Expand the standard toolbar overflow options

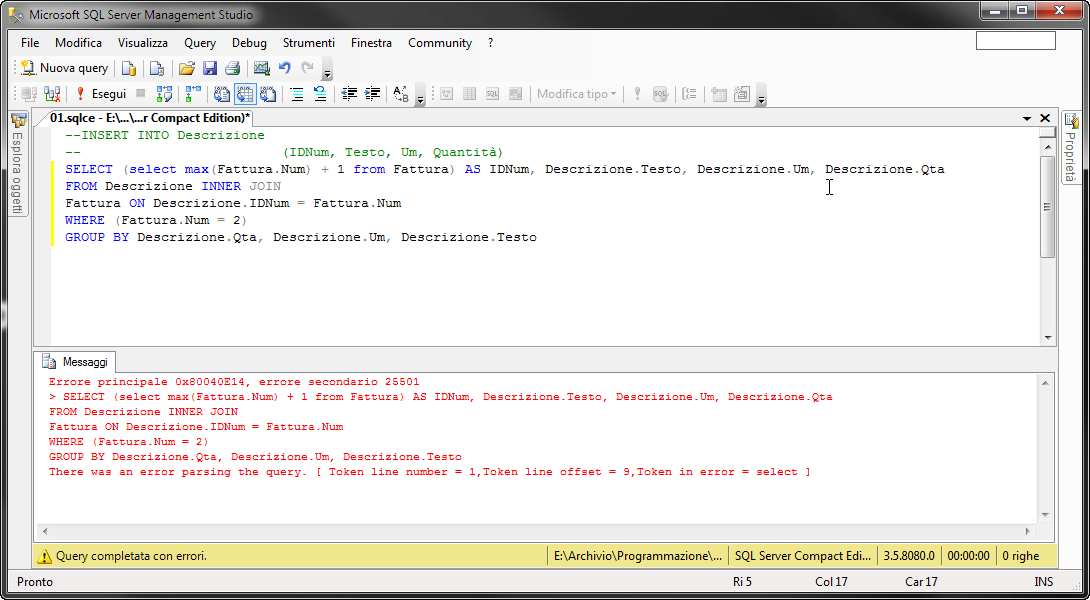pos(327,71)
